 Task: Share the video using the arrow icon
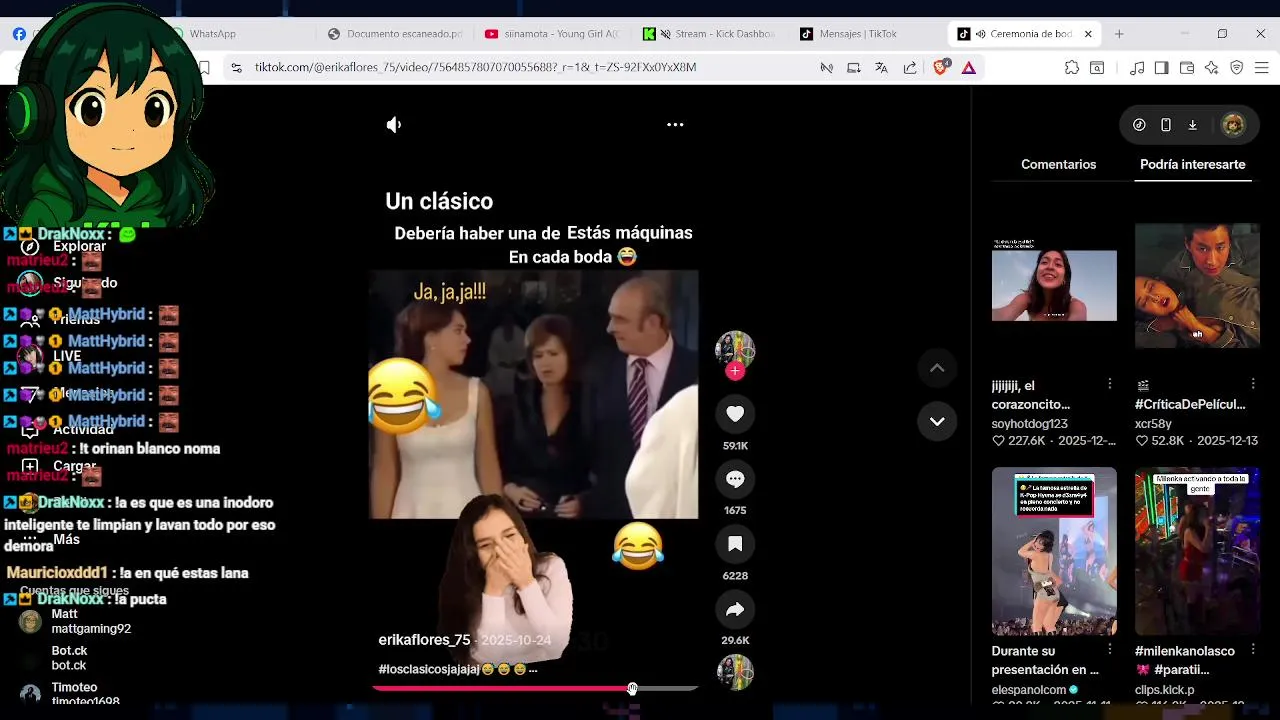pyautogui.click(x=735, y=609)
